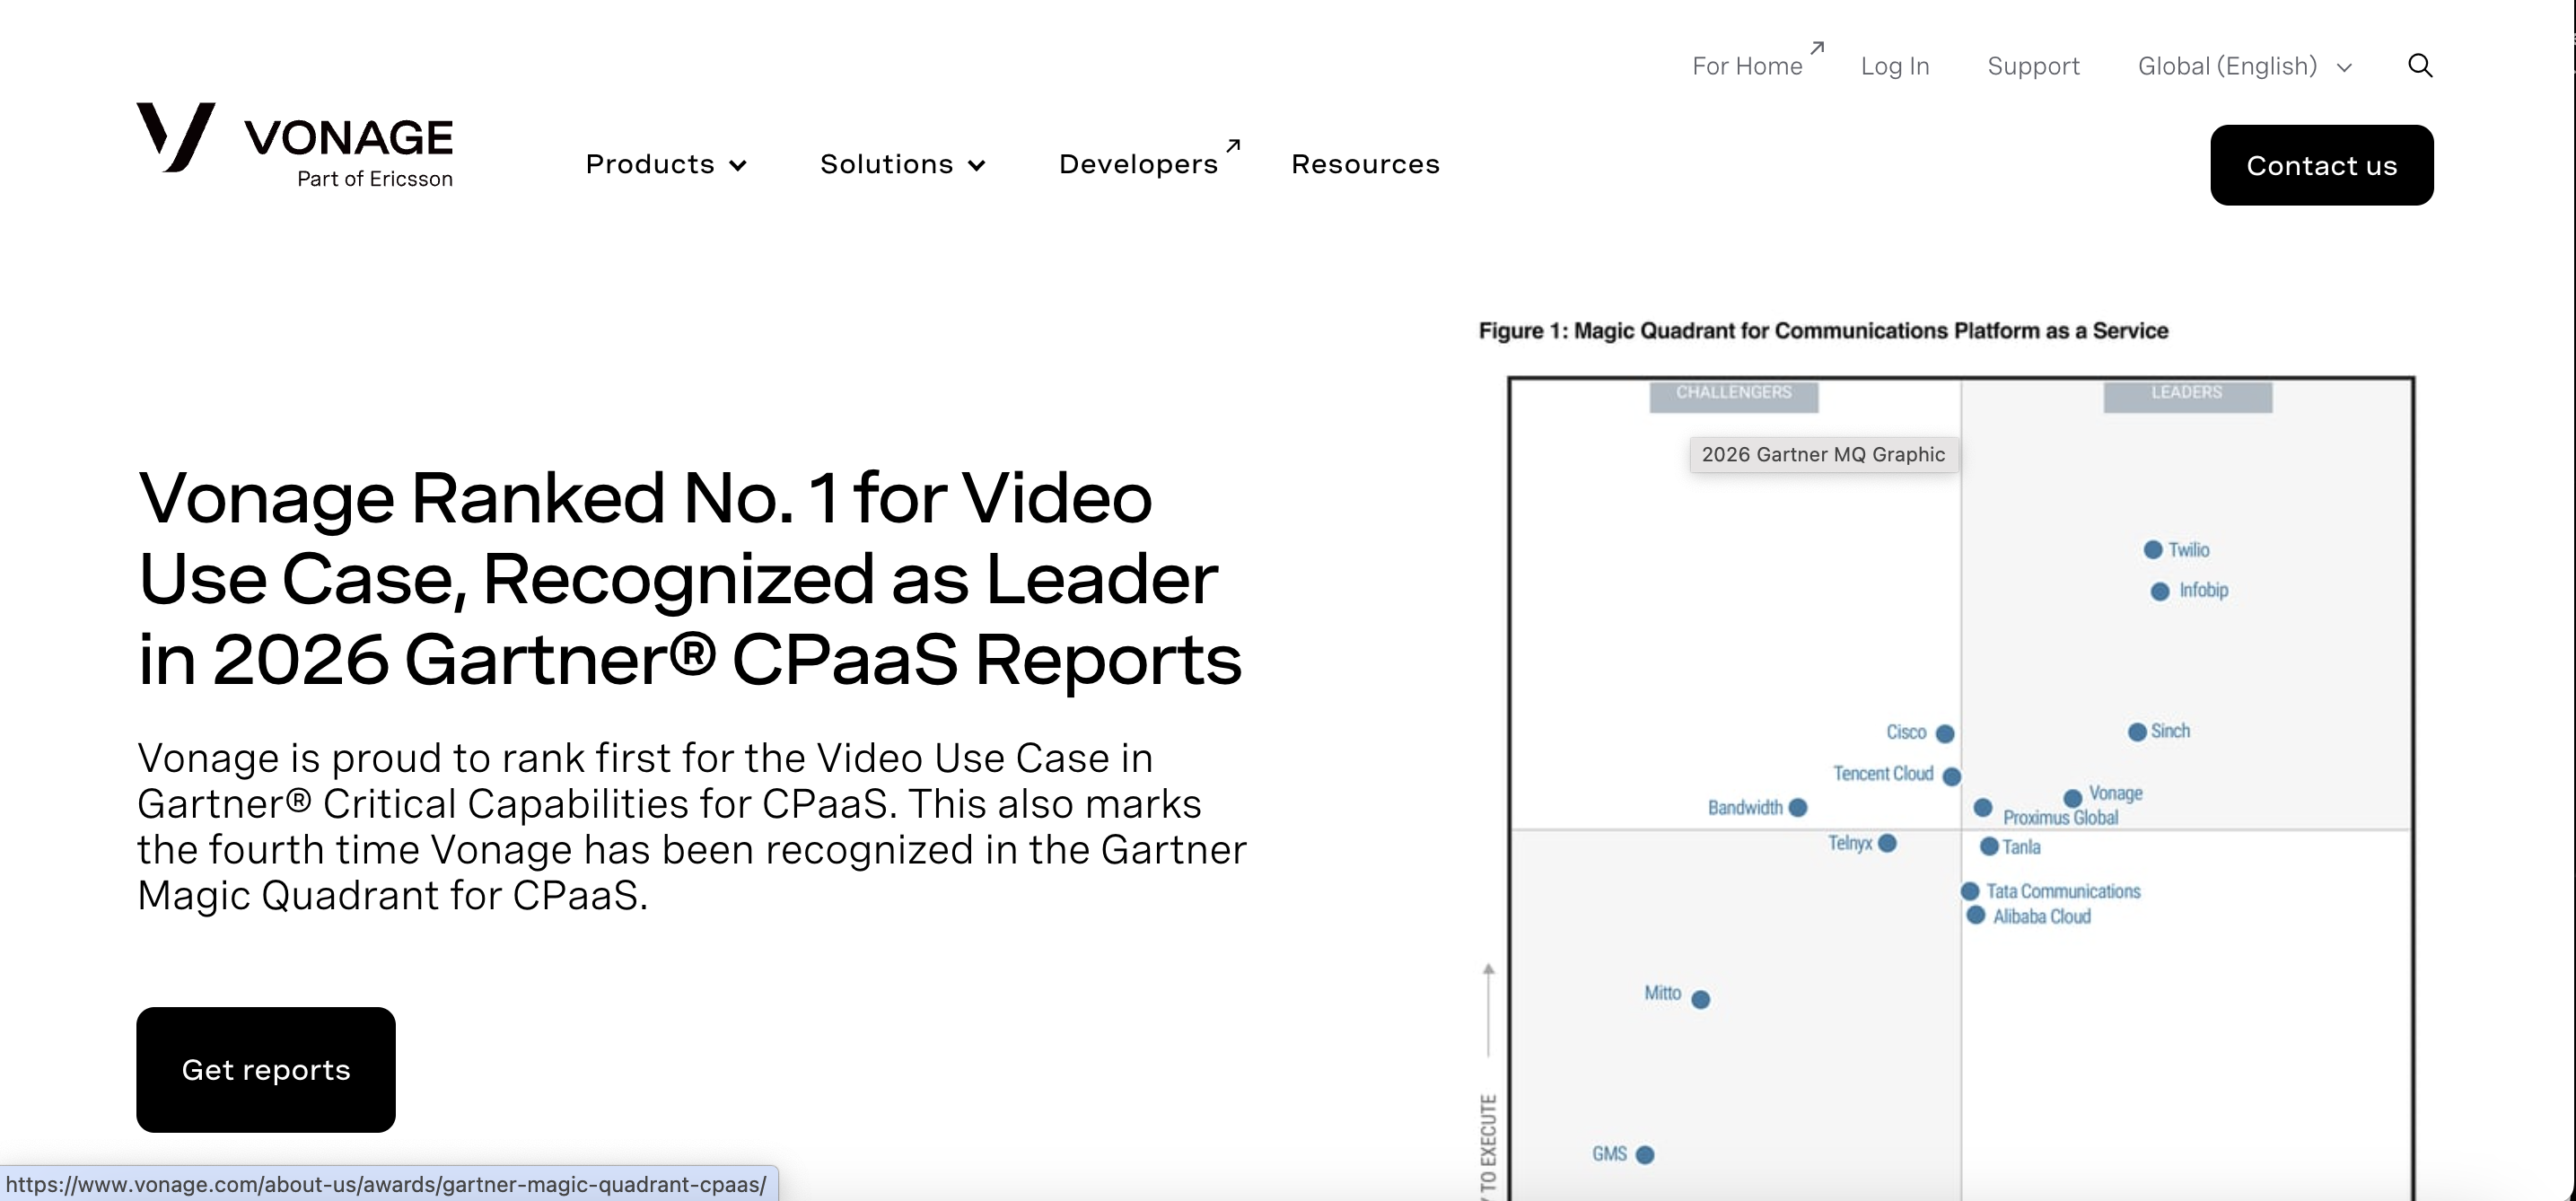Open the Log In link
The width and height of the screenshot is (2576, 1201).
coord(1895,66)
